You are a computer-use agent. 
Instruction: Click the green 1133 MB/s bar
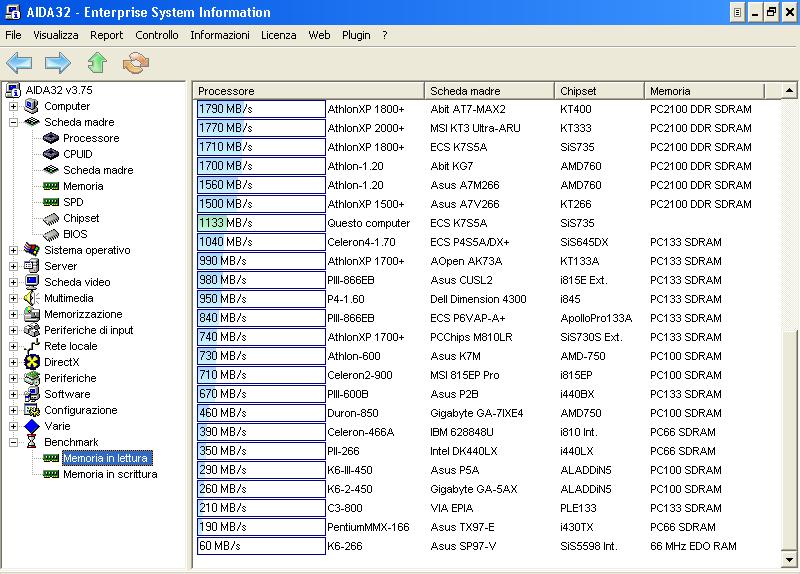pos(261,223)
